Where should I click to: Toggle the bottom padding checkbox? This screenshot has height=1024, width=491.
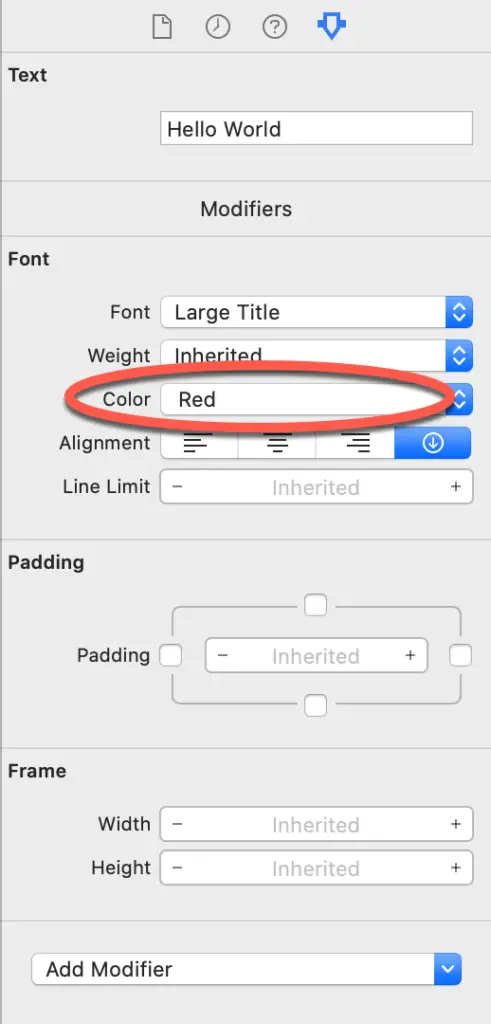point(315,706)
